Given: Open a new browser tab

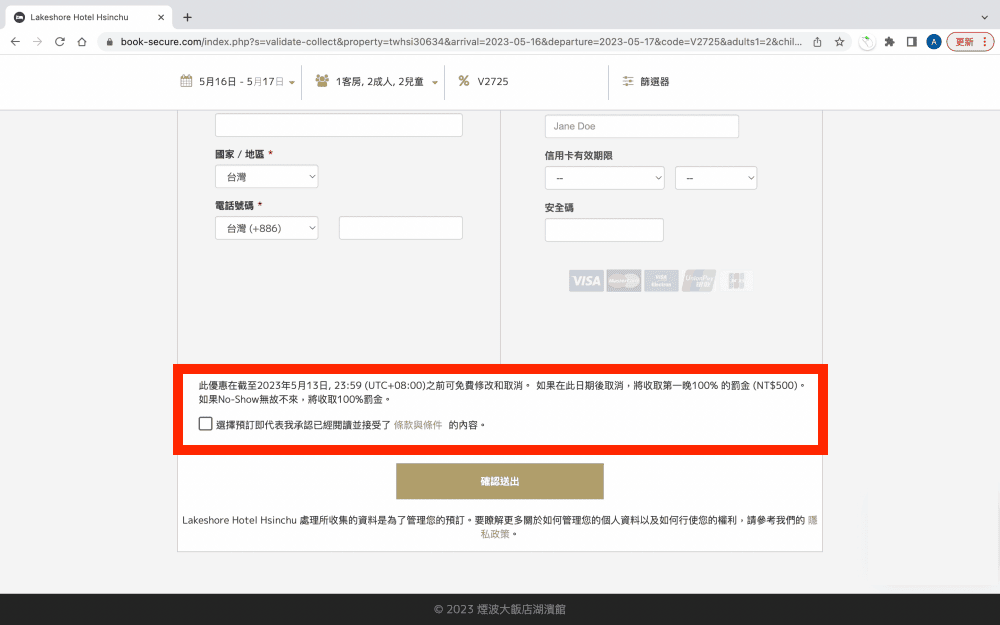Looking at the screenshot, I should click(187, 16).
